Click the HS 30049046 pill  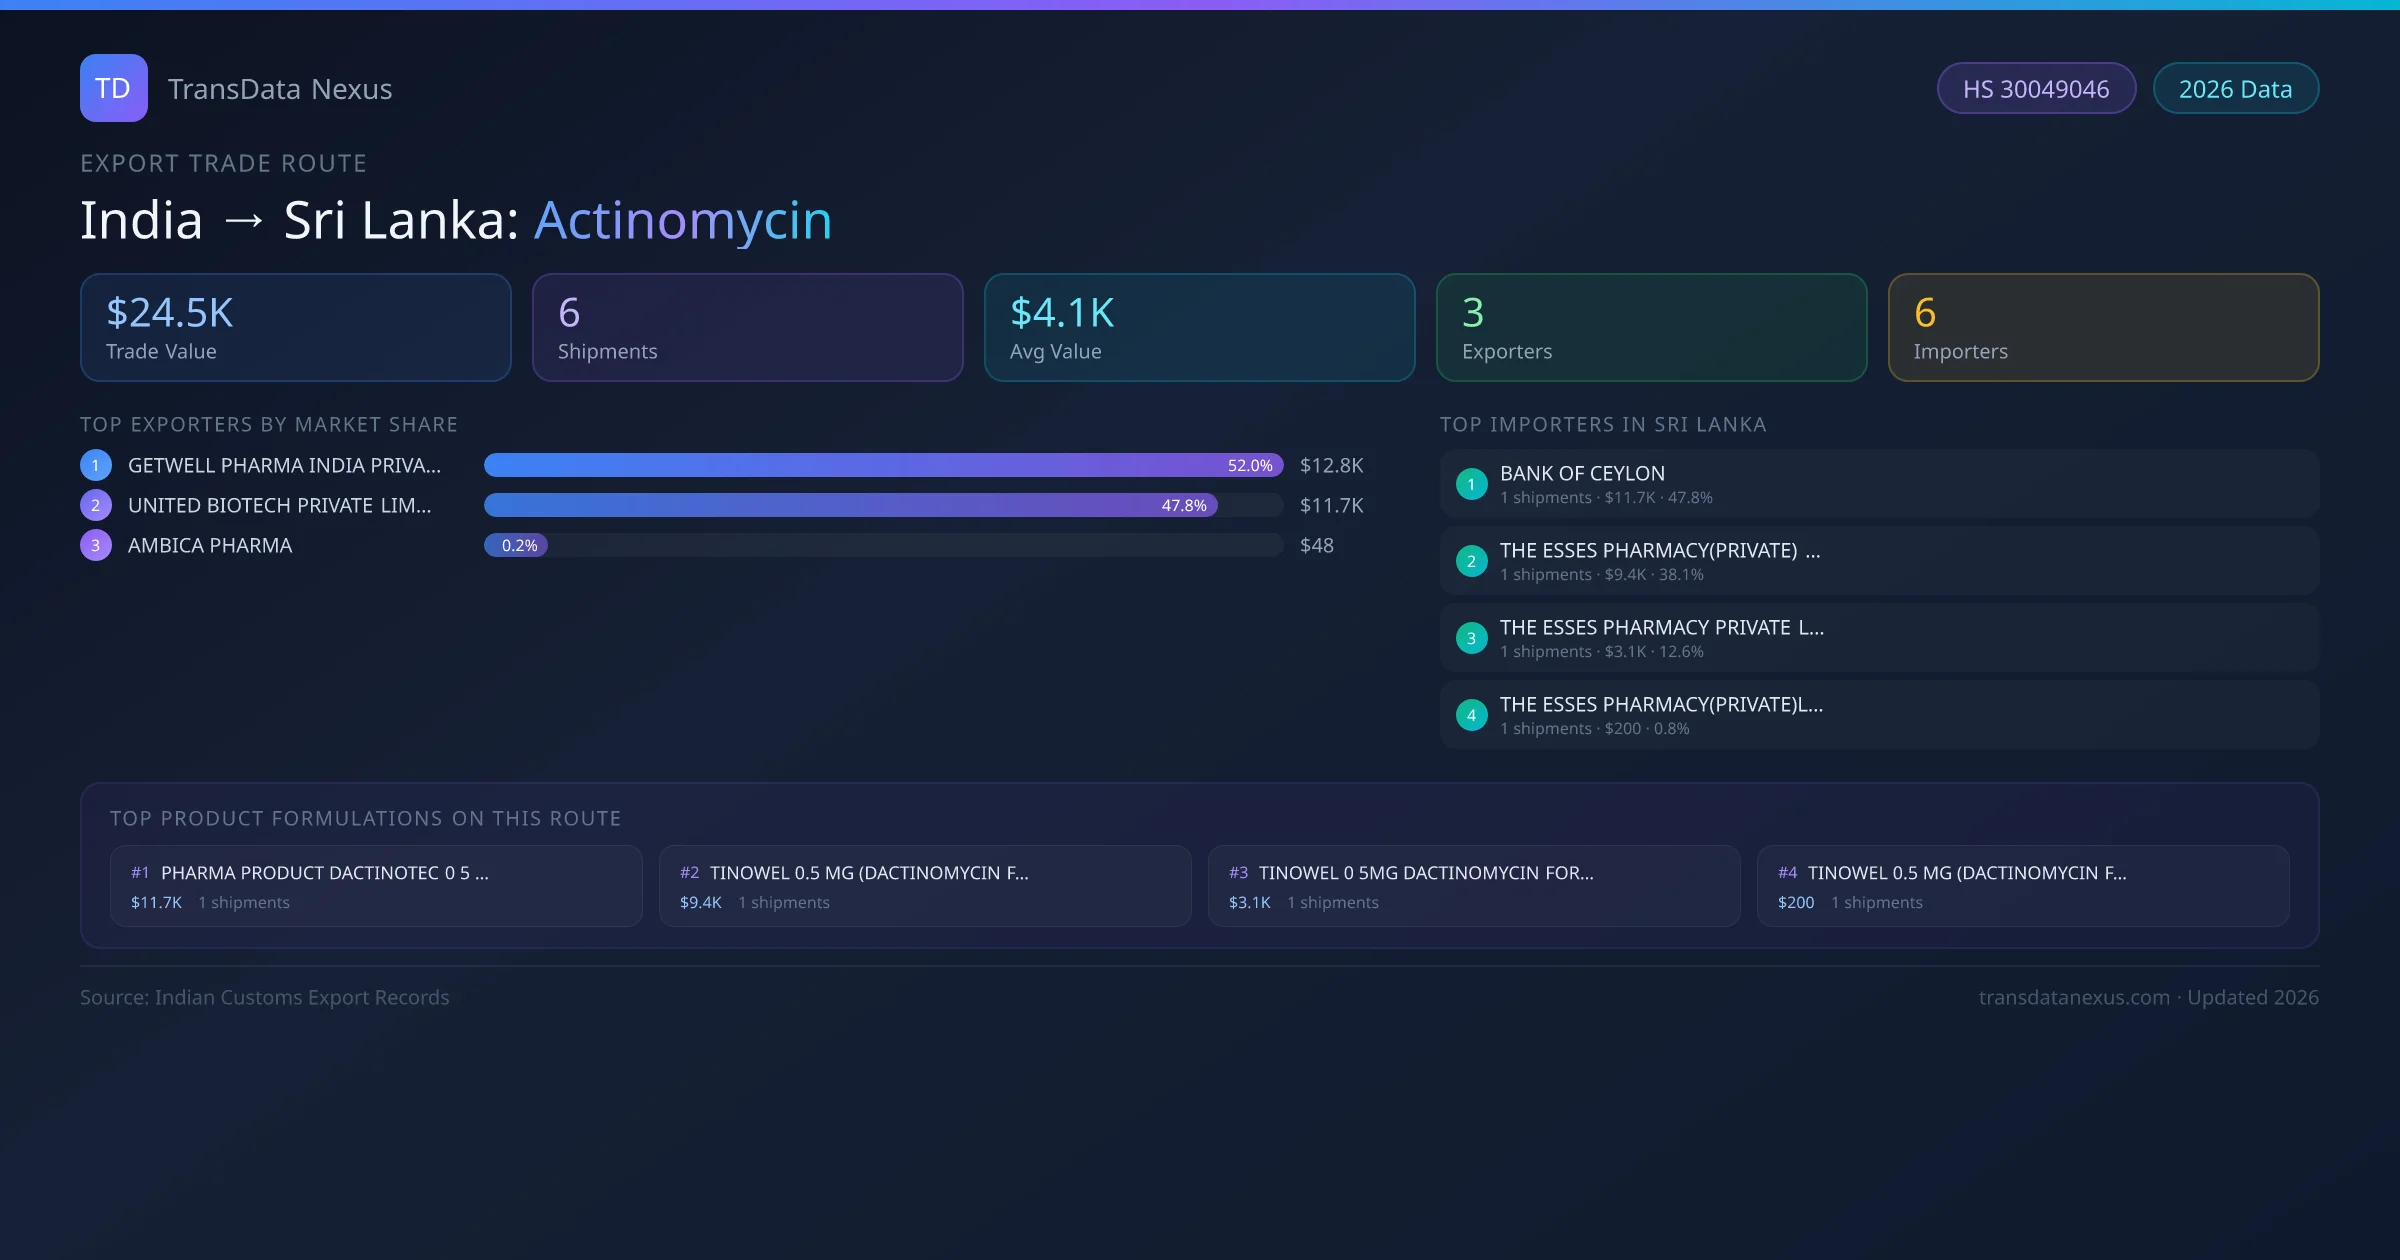click(2036, 89)
